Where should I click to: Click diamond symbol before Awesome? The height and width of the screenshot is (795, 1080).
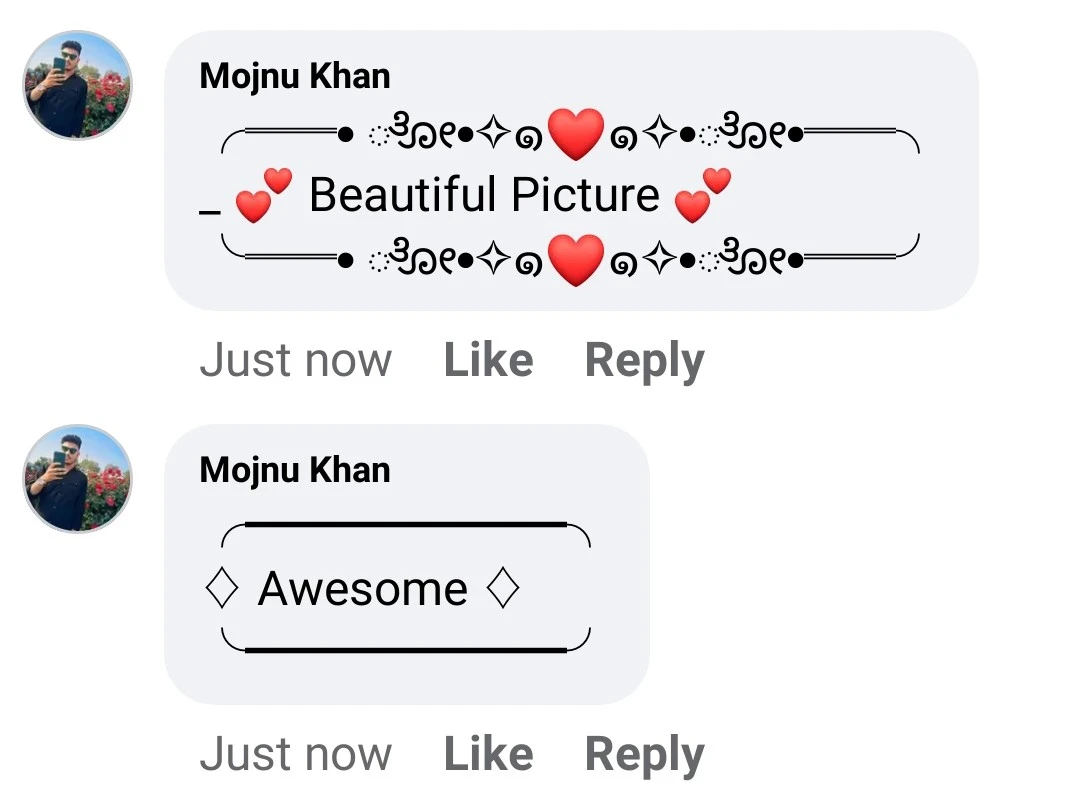(x=222, y=588)
